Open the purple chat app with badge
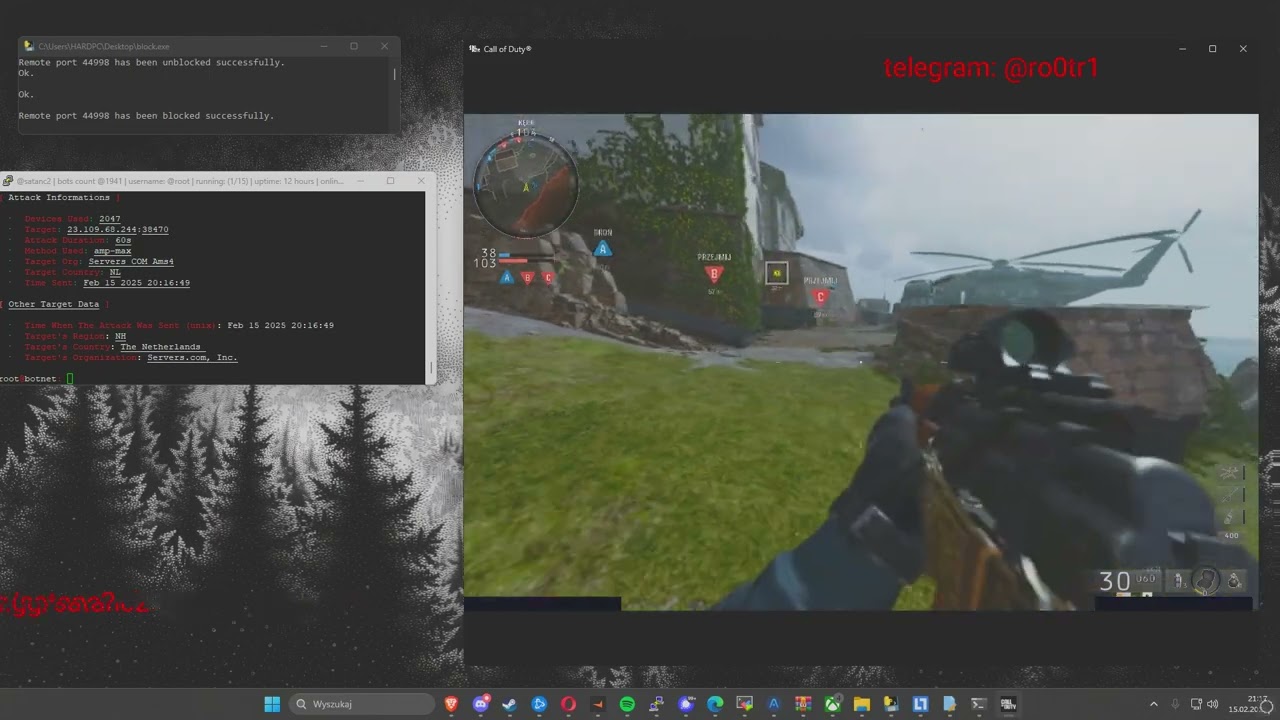The height and width of the screenshot is (720, 1280). [686, 704]
